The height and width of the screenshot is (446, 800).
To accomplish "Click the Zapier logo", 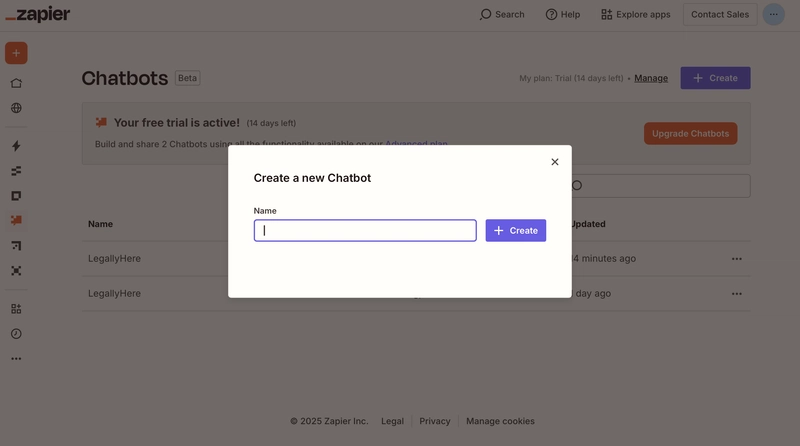I will click(38, 14).
